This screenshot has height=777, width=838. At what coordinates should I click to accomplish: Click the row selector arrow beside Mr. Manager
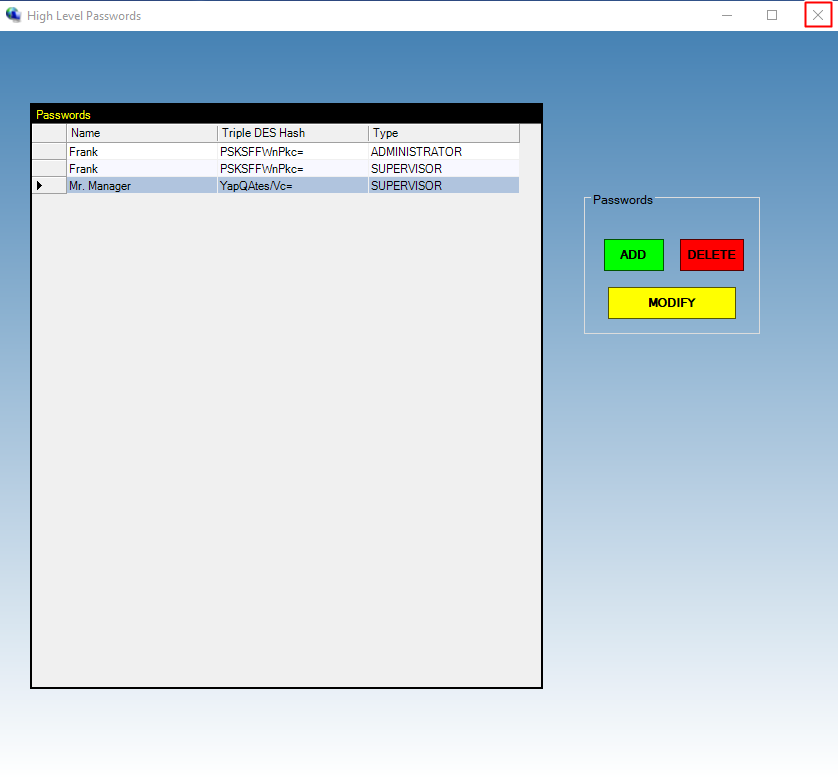[48, 185]
